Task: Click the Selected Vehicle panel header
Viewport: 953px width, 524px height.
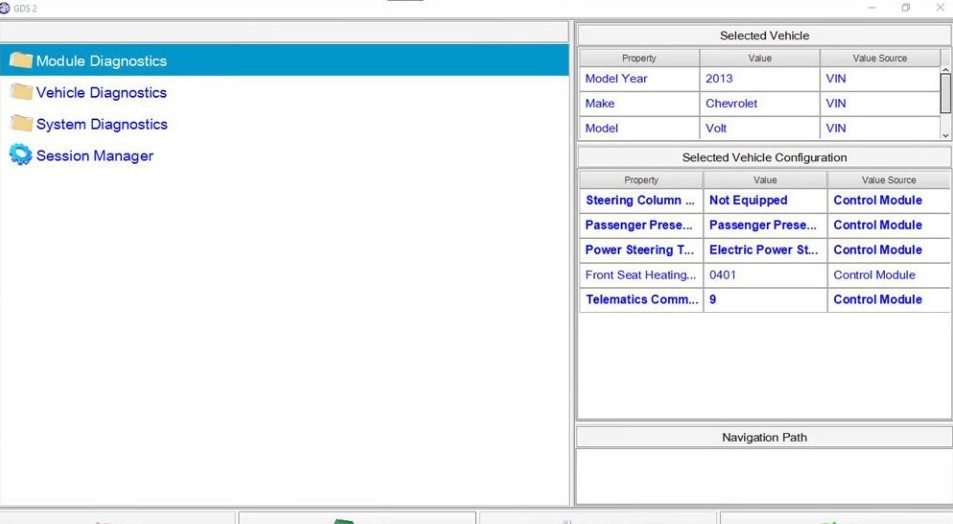Action: pyautogui.click(x=764, y=35)
